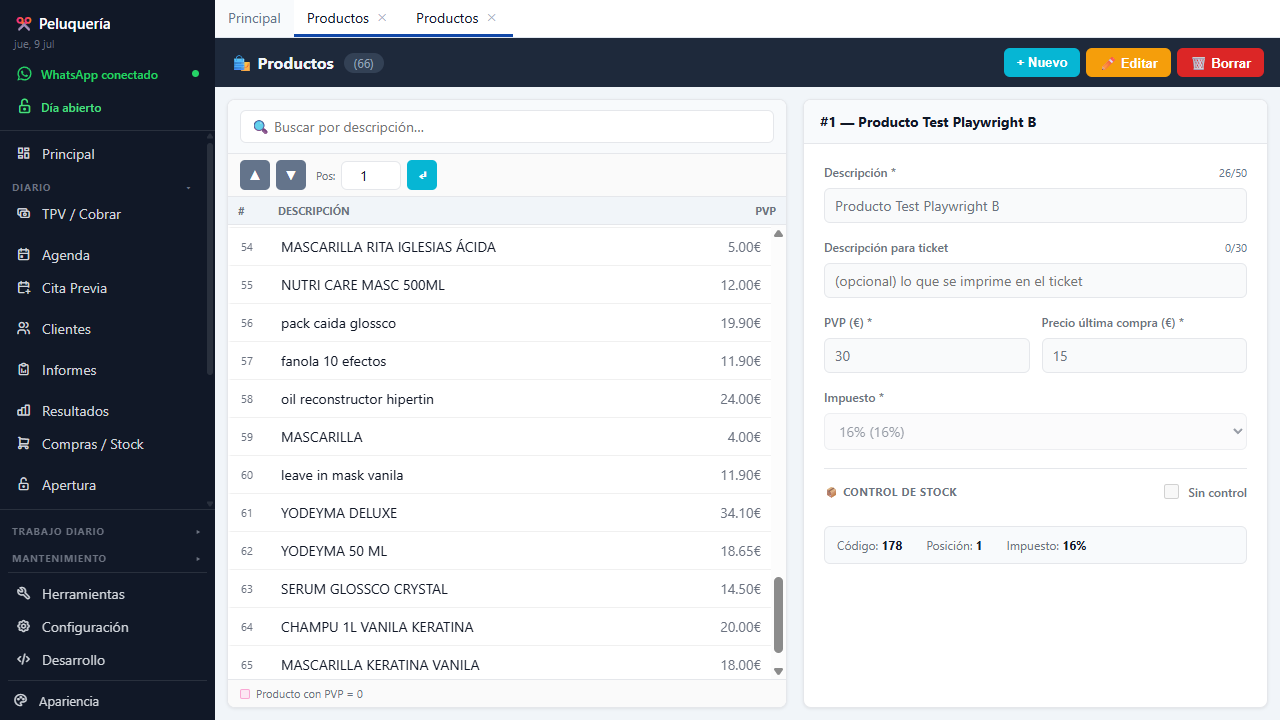Sort by the DESCRIPCIÓN column header

tap(314, 211)
